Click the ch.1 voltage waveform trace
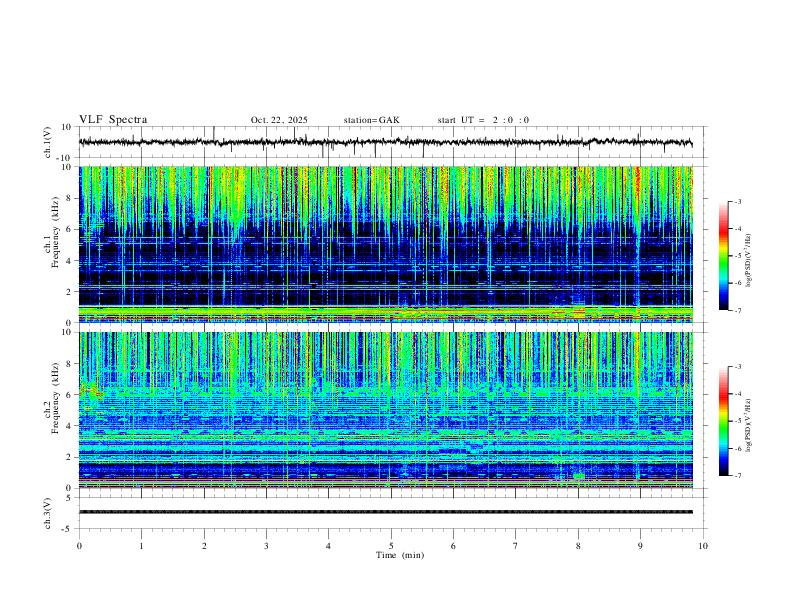The image size is (792, 612). [x=385, y=142]
